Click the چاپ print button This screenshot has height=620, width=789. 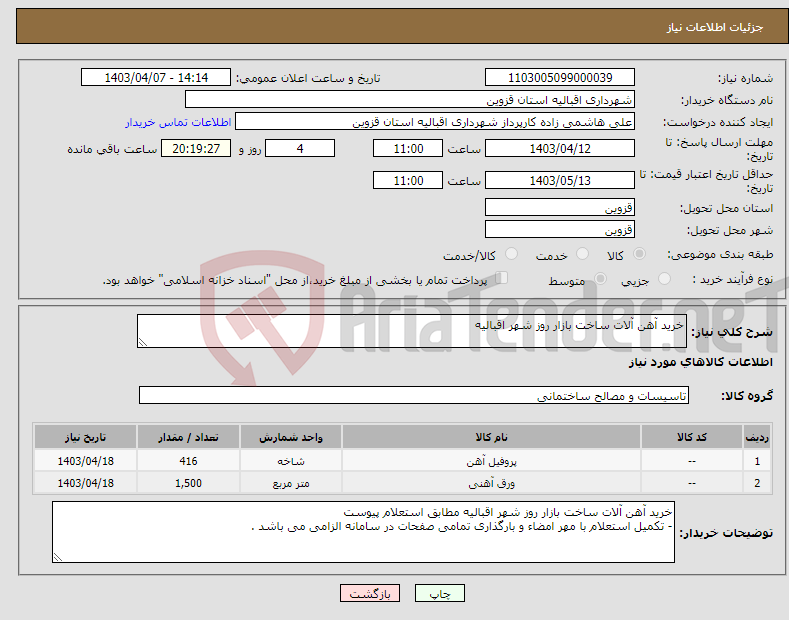click(x=440, y=593)
